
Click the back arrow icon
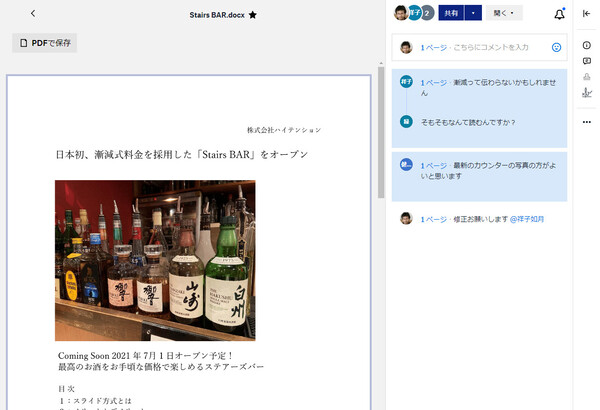[33, 14]
